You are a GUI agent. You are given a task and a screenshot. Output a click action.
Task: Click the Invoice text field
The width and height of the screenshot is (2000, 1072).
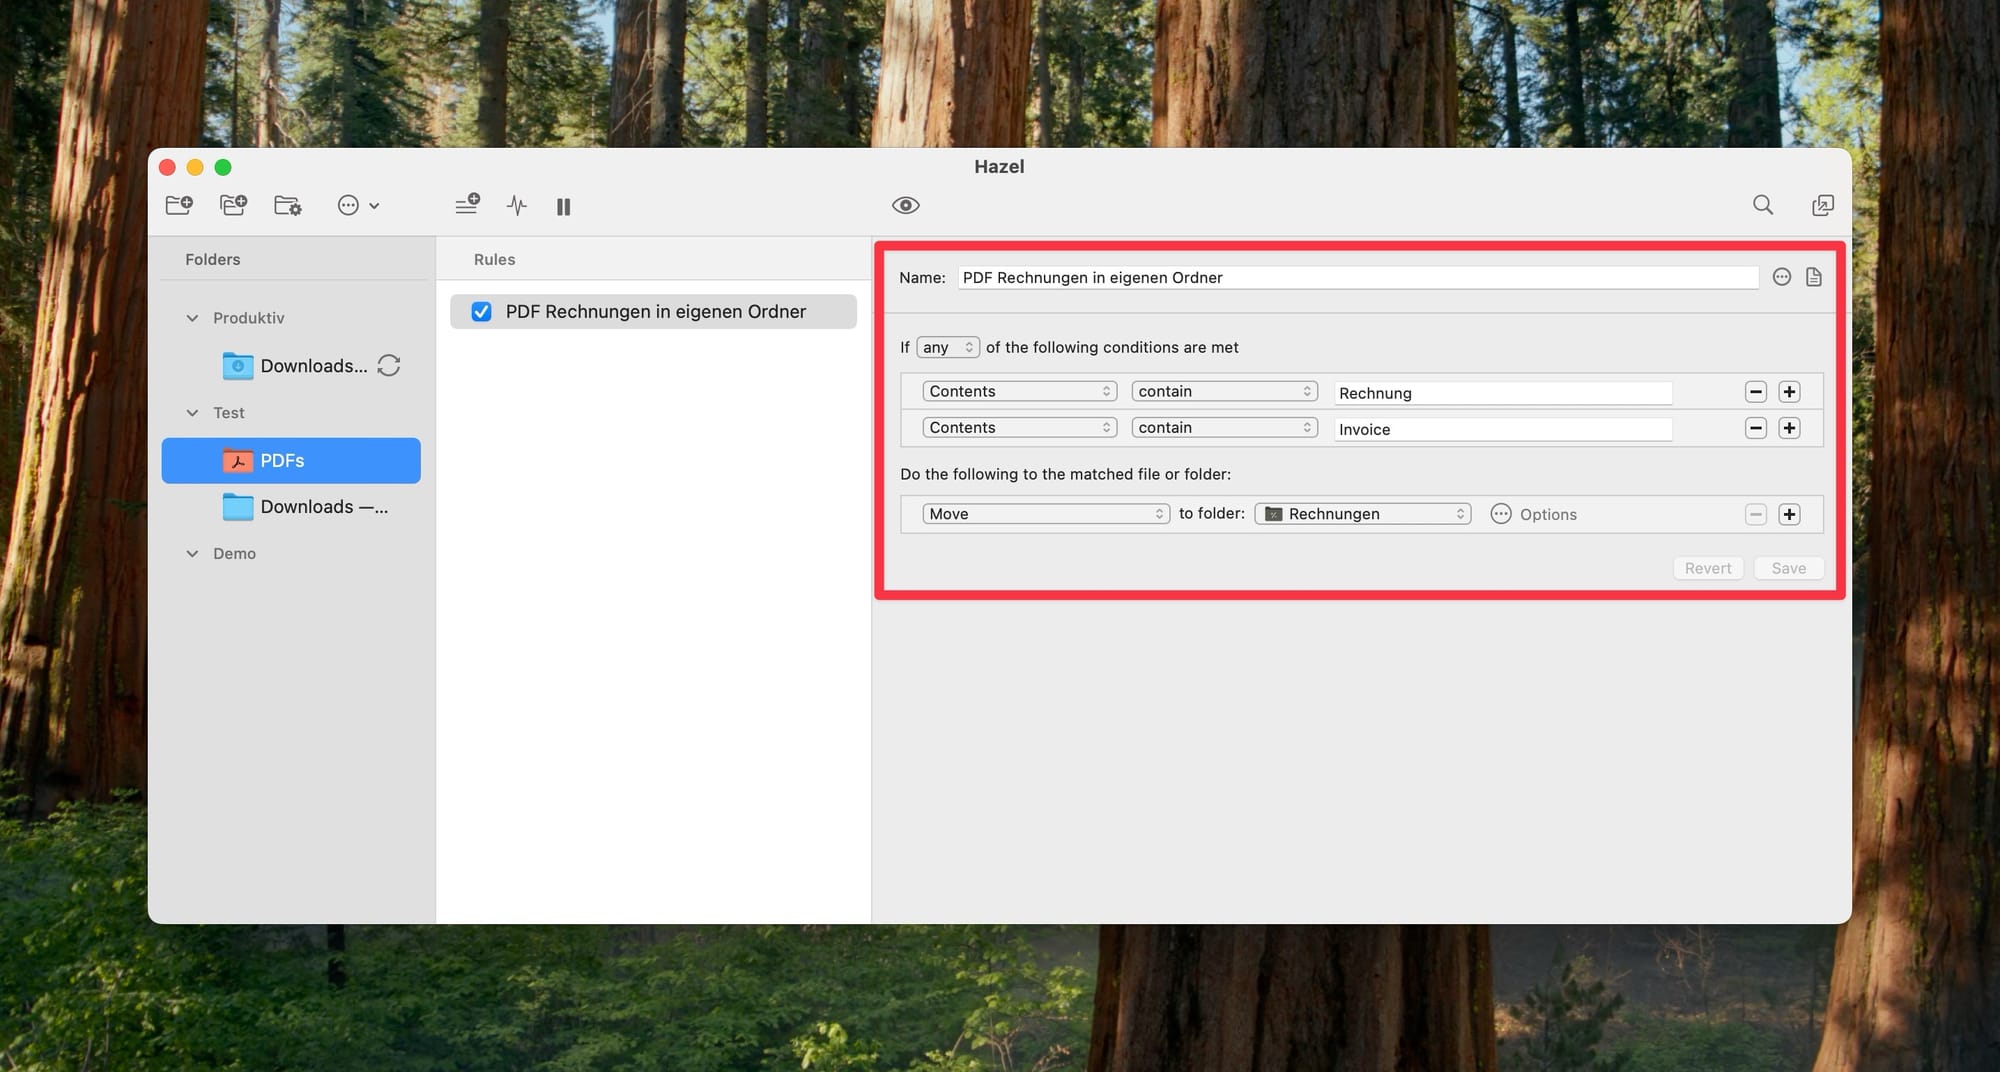[1503, 429]
